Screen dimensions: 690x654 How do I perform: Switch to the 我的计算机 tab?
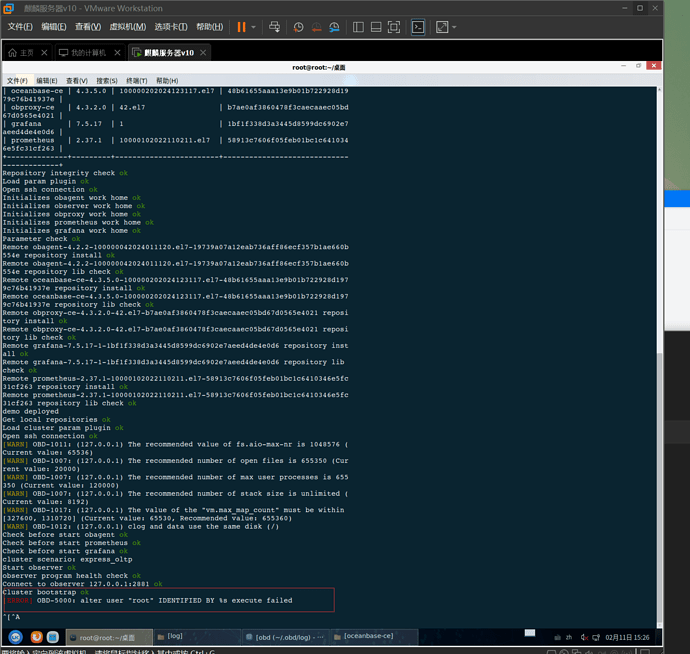83,53
